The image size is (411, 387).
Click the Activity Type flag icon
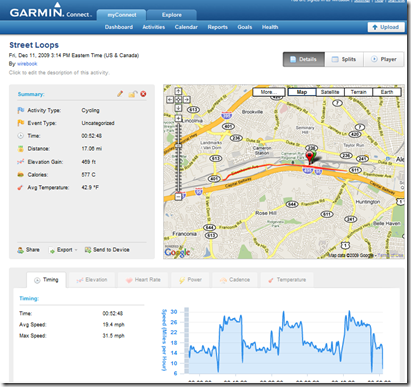click(x=21, y=110)
